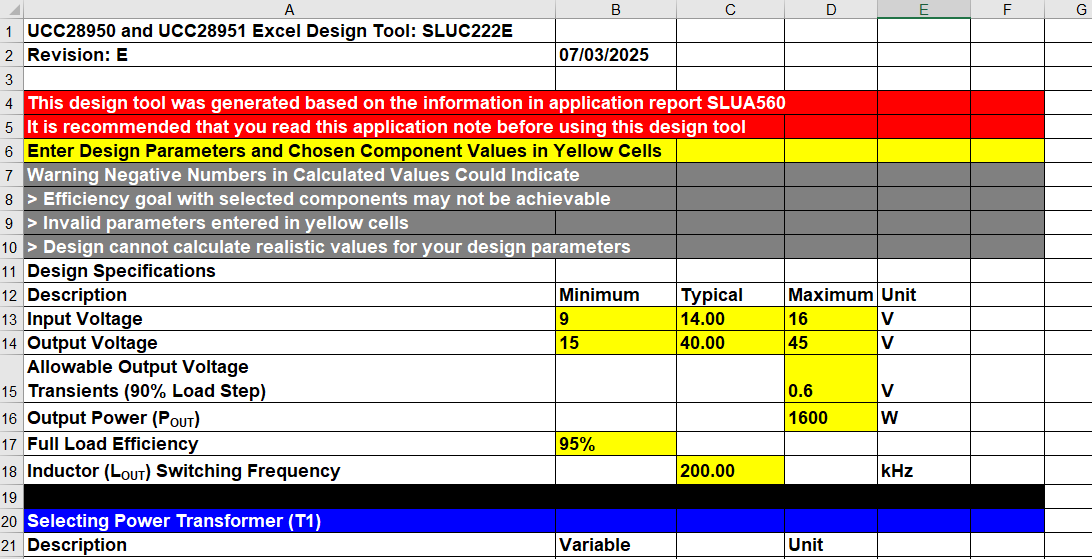The width and height of the screenshot is (1092, 559).
Task: Click the 'Variable' column label in row 21
Action: pyautogui.click(x=616, y=545)
